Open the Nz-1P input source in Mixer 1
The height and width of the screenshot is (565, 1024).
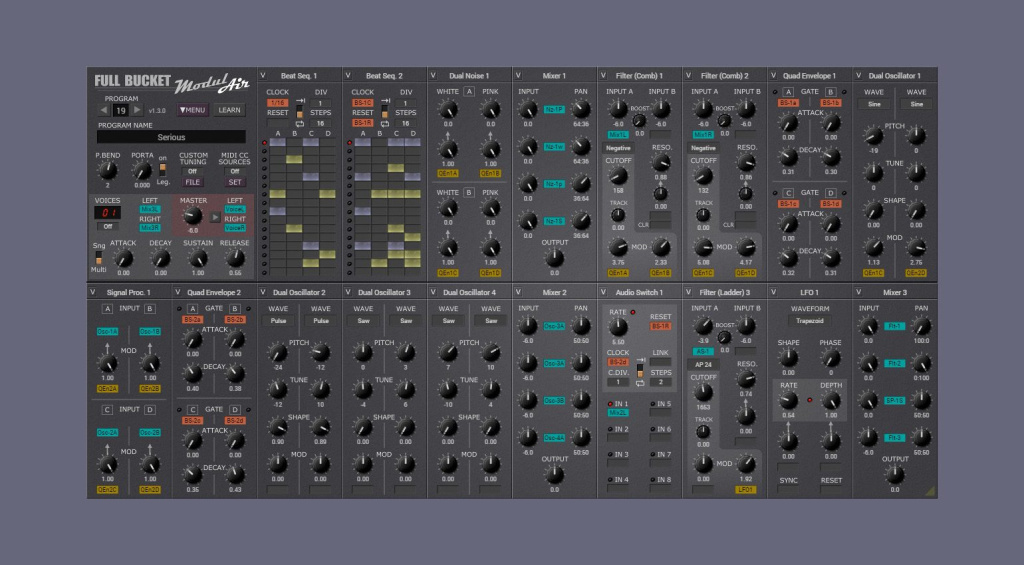point(554,109)
